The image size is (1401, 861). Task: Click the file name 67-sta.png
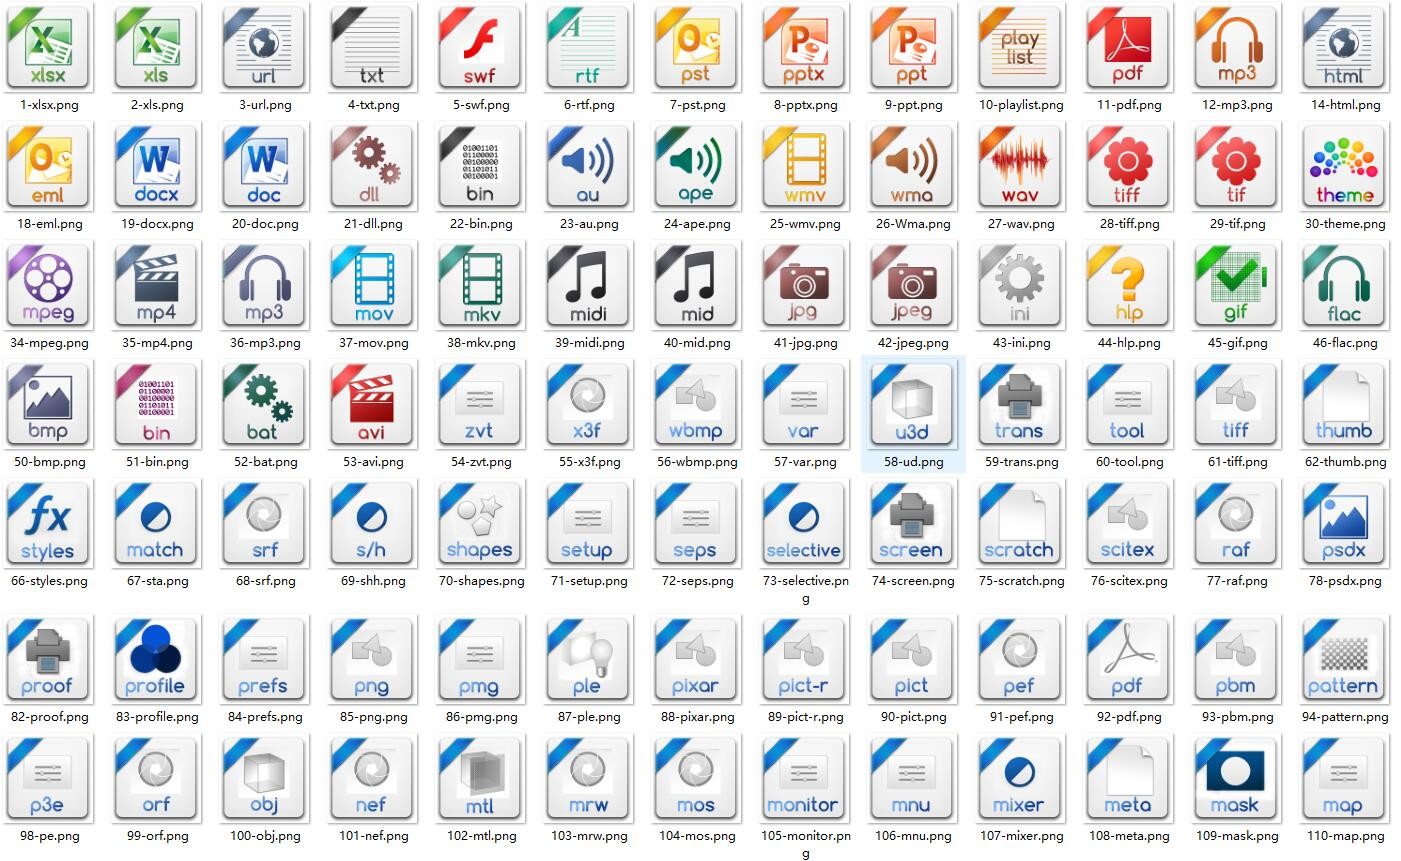[157, 581]
